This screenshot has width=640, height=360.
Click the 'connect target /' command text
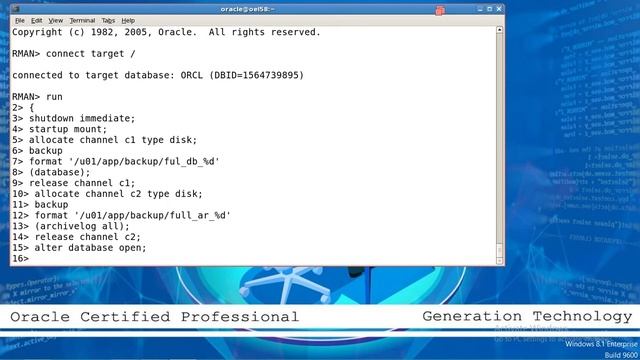90,54
